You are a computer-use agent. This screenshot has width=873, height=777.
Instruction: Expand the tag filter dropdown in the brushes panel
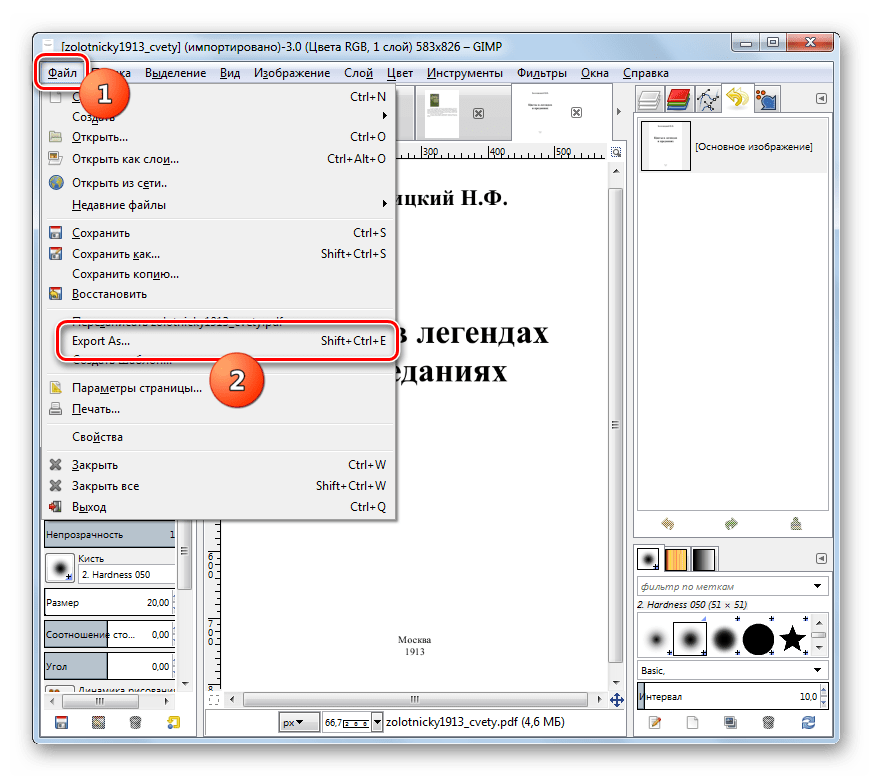pos(817,586)
